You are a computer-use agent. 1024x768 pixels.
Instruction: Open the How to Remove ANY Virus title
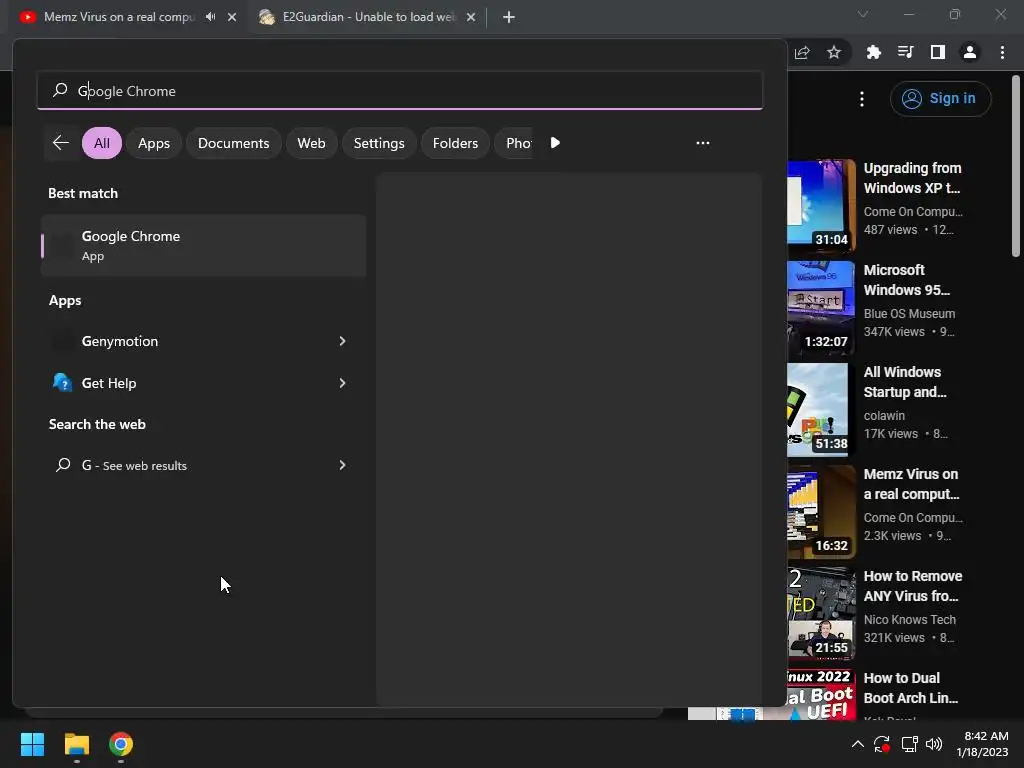pyautogui.click(x=913, y=586)
